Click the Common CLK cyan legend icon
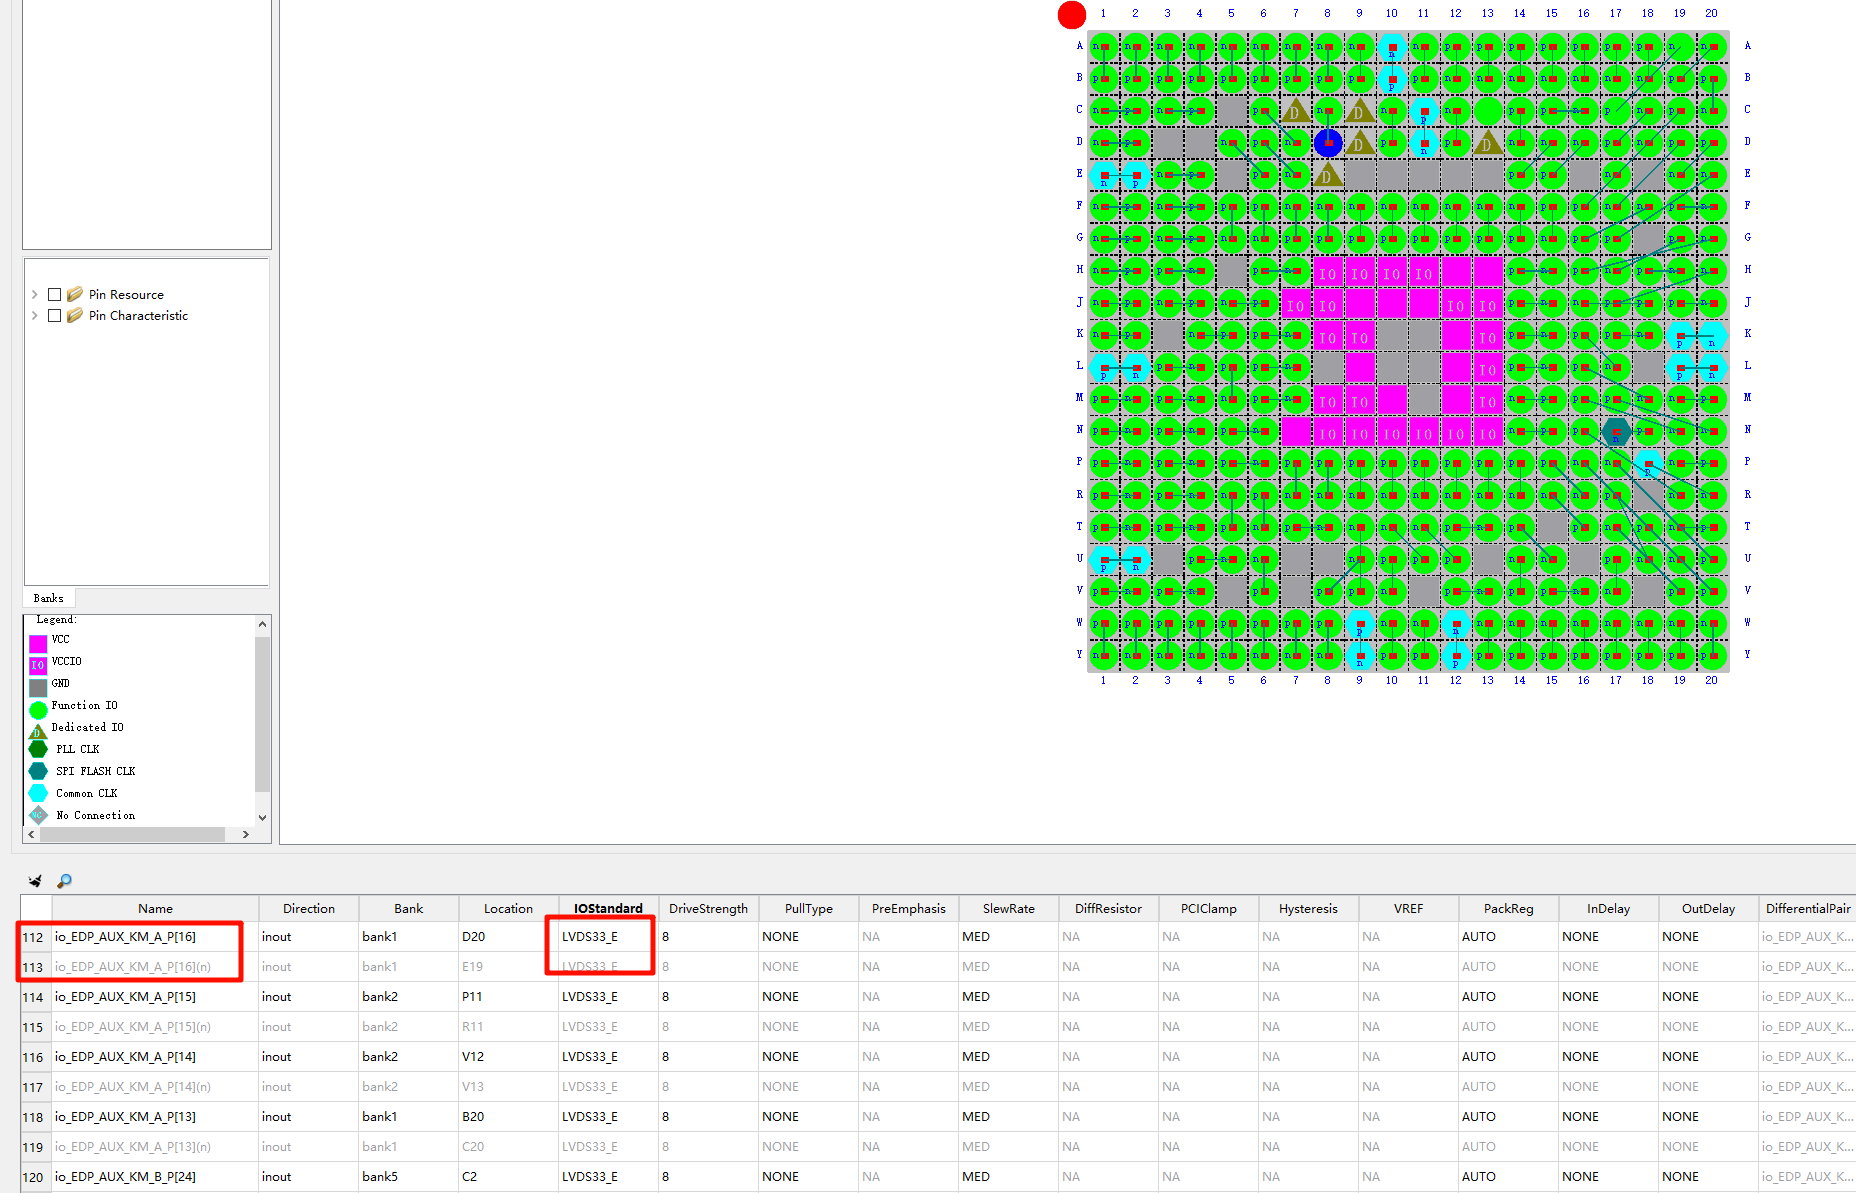This screenshot has width=1856, height=1193. (38, 793)
